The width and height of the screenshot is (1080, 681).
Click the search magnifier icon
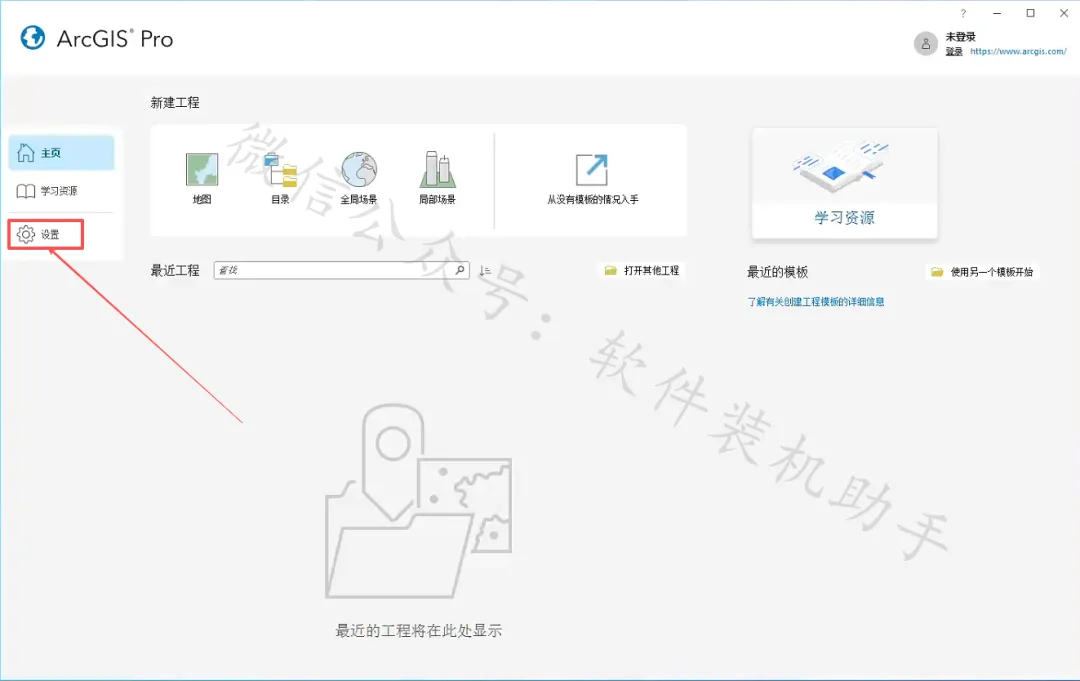tap(460, 271)
